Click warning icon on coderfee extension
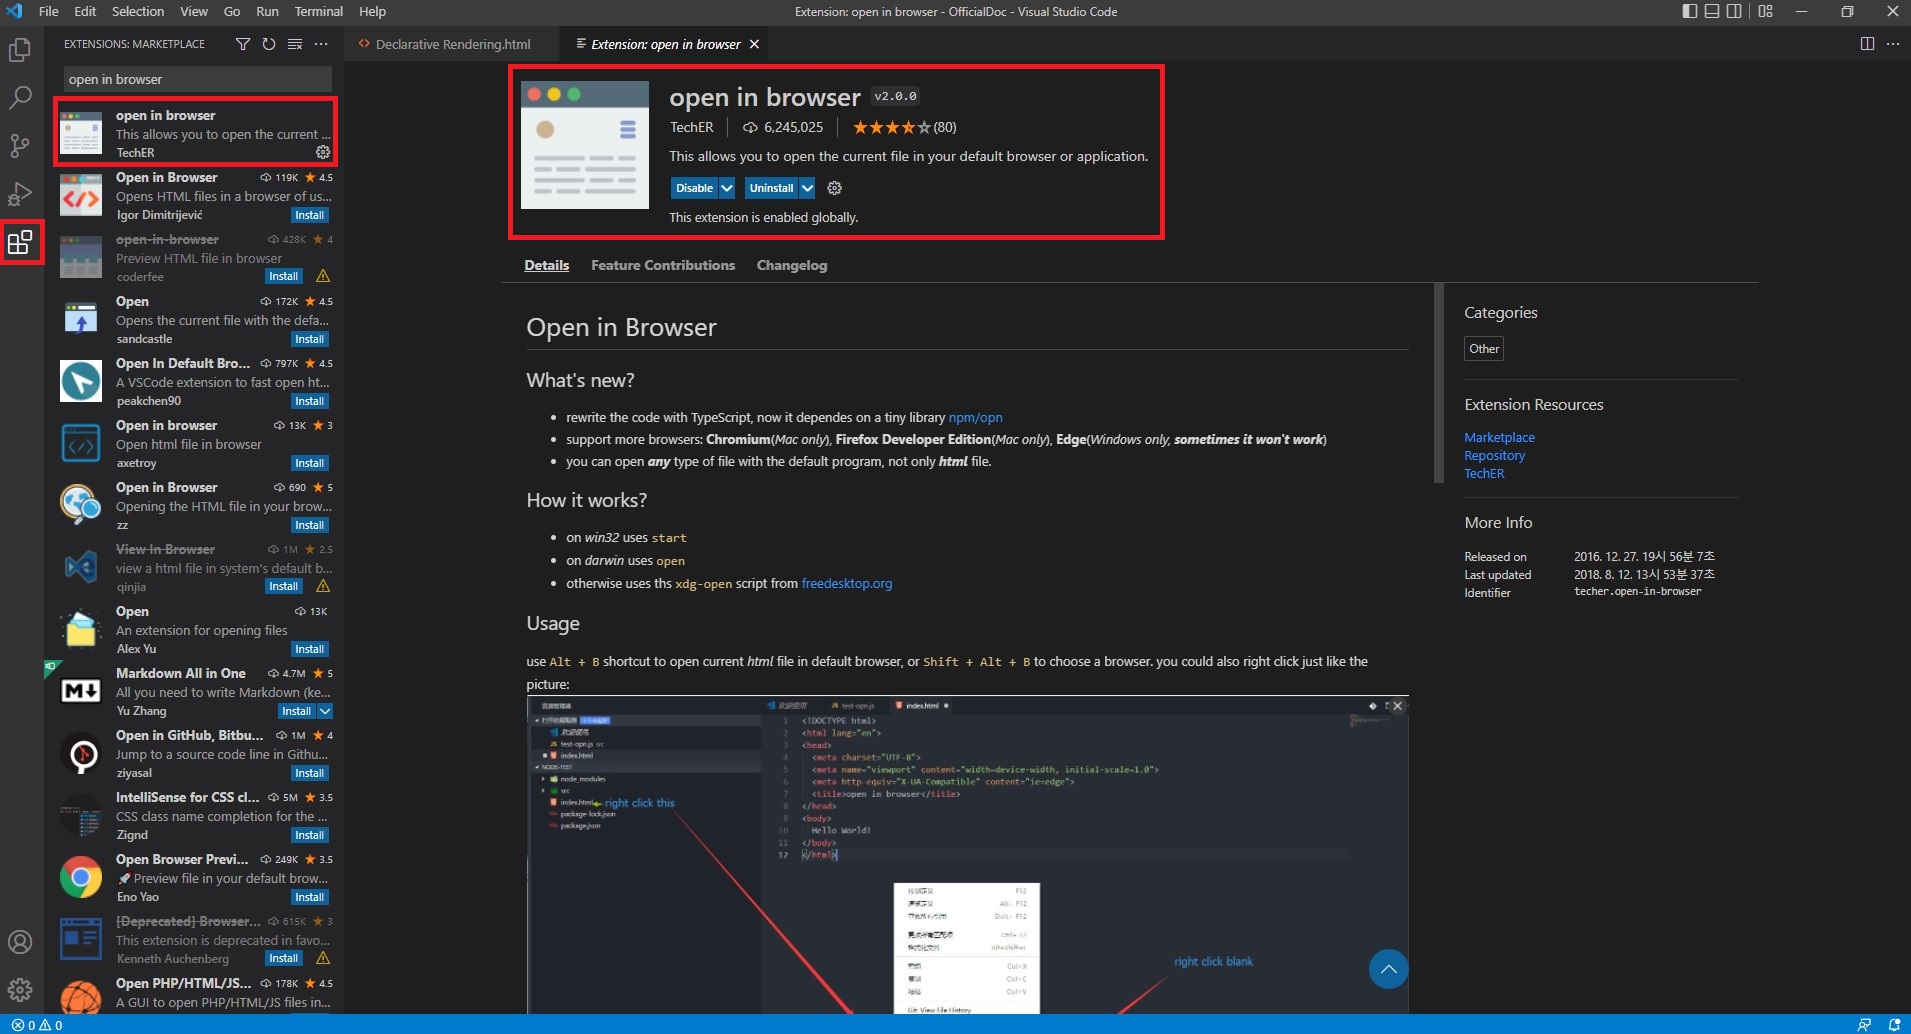 pyautogui.click(x=323, y=276)
